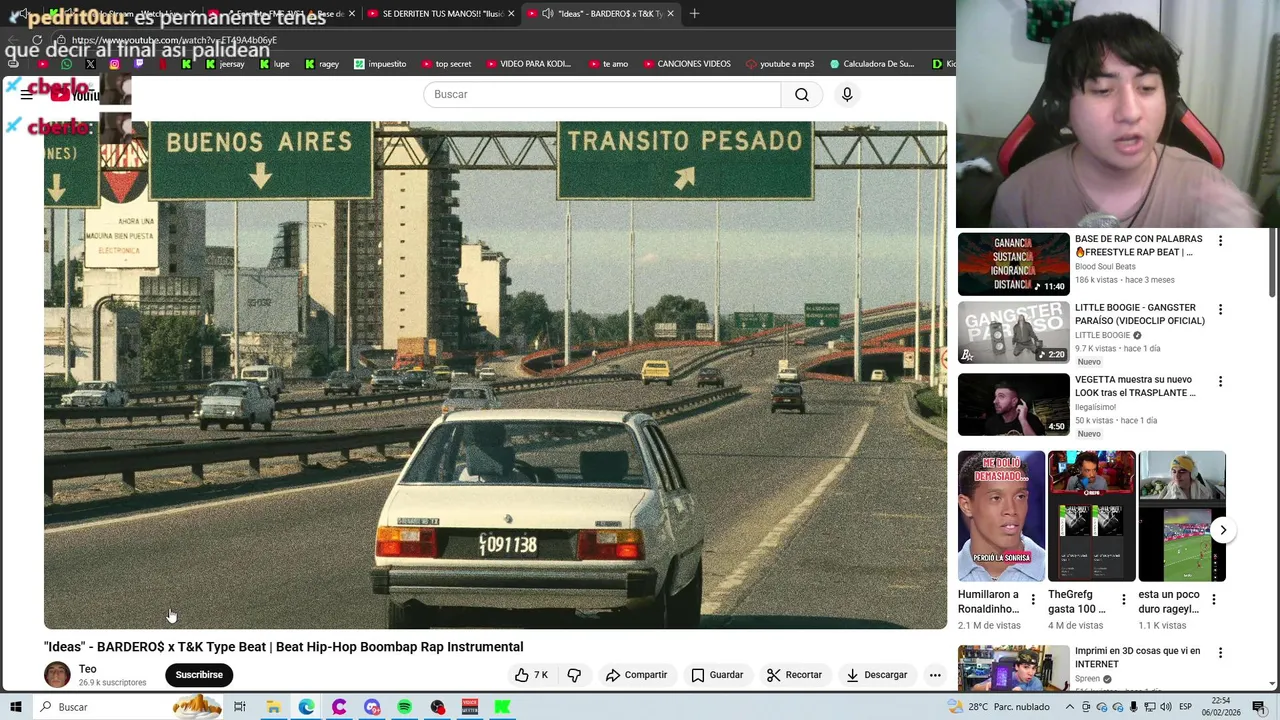Open the YouTube hamburger guide menu

click(27, 94)
